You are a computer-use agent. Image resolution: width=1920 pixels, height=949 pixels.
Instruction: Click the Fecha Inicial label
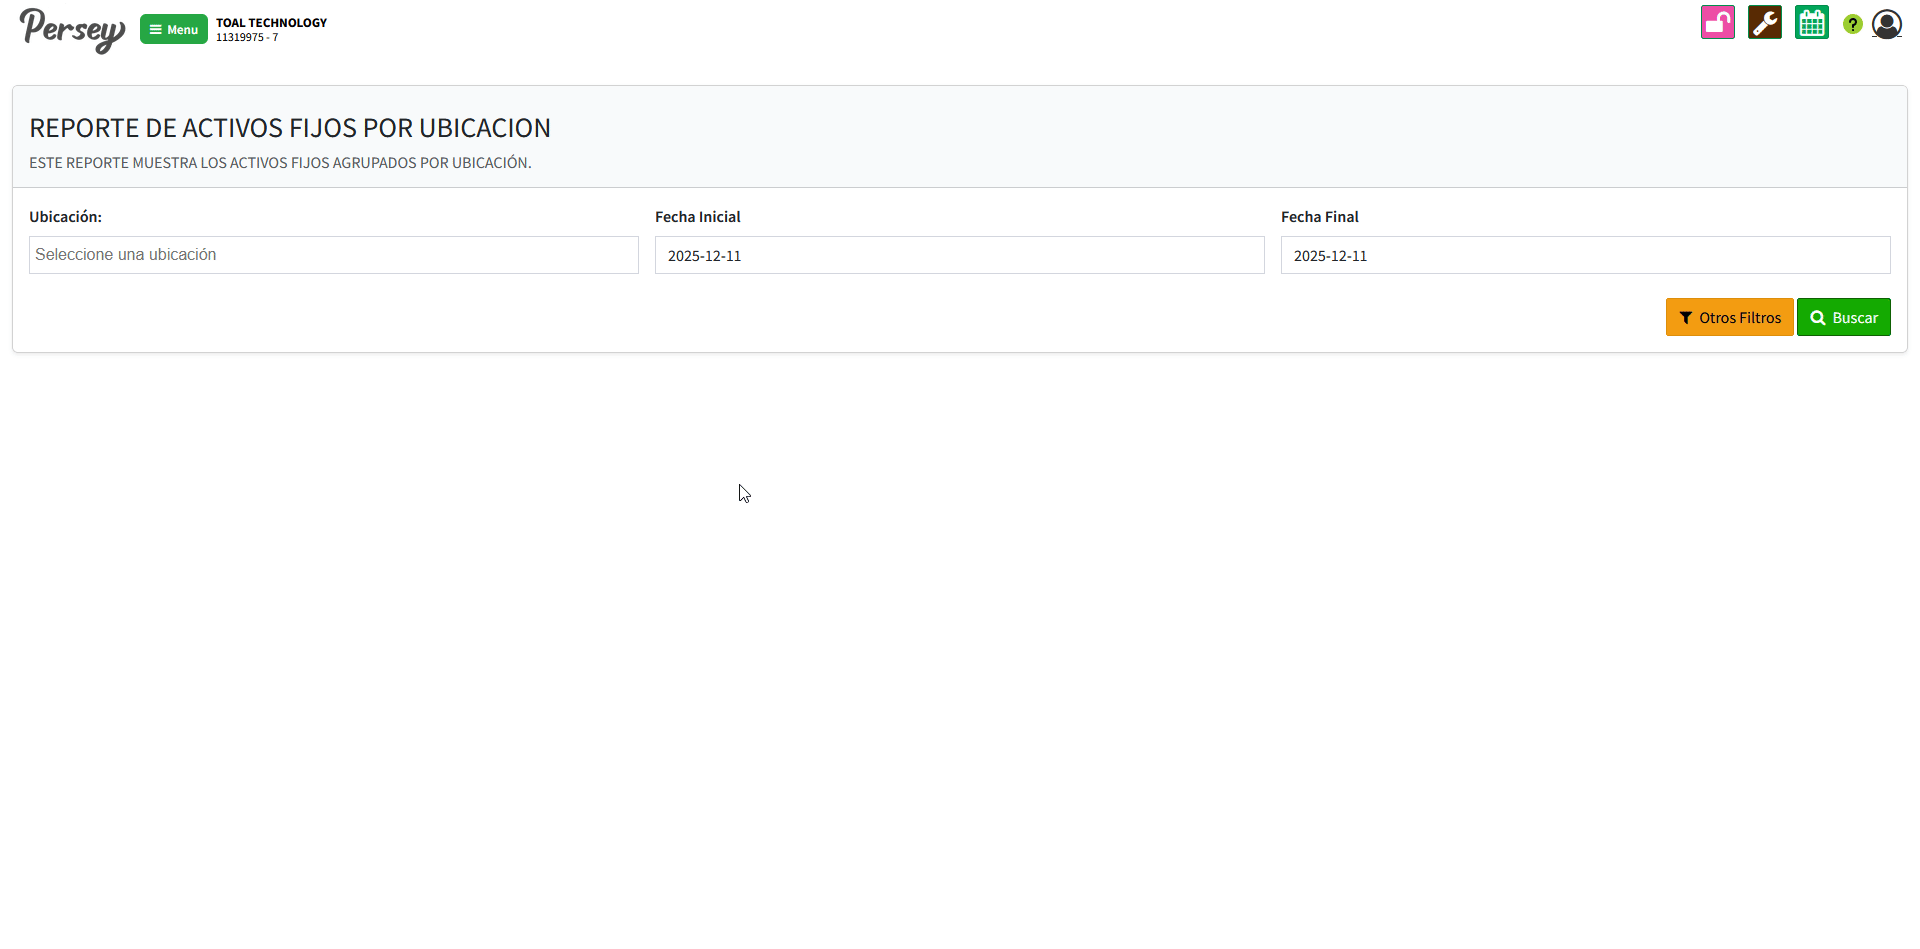697,217
